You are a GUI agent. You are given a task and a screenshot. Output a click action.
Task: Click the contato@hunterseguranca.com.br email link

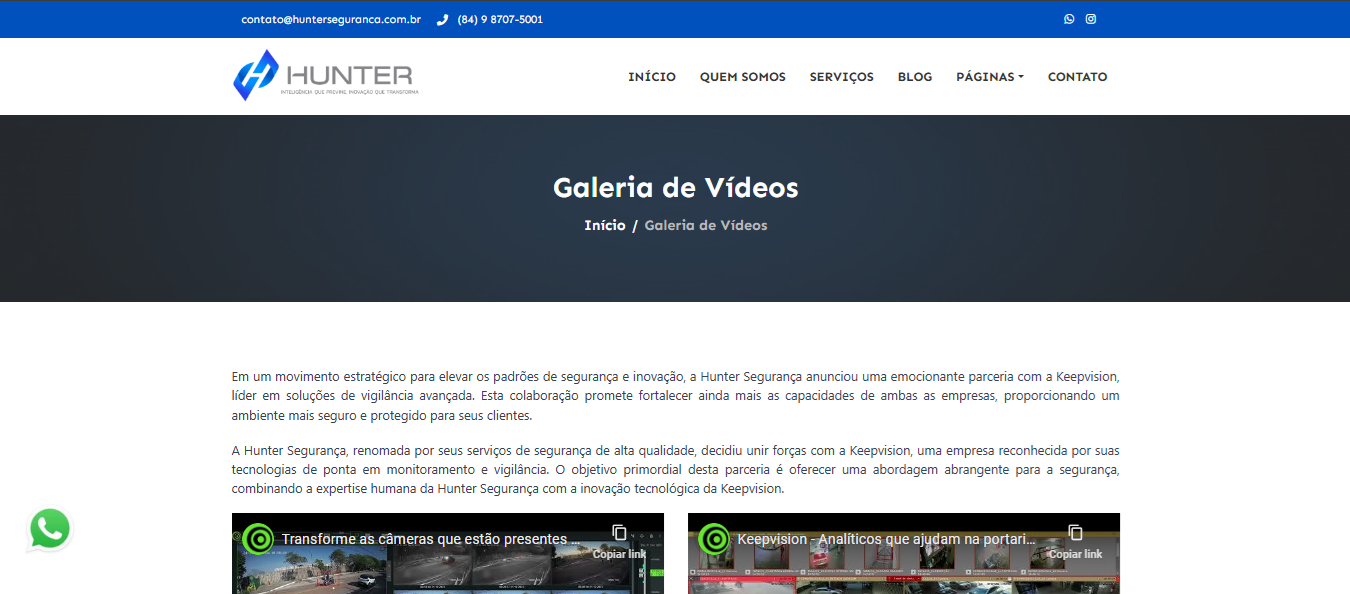click(330, 19)
